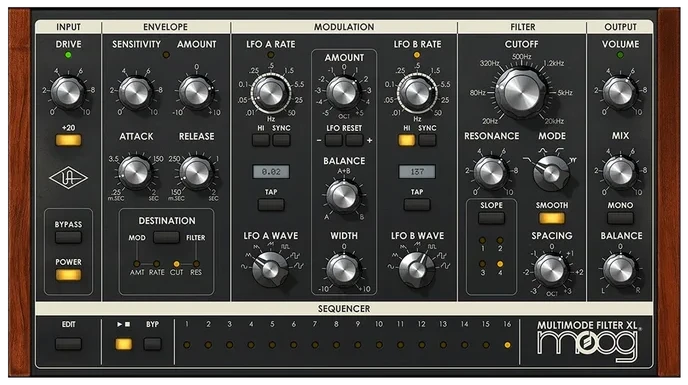Click the output VOLUME knob
The image size is (688, 385).
[x=620, y=93]
